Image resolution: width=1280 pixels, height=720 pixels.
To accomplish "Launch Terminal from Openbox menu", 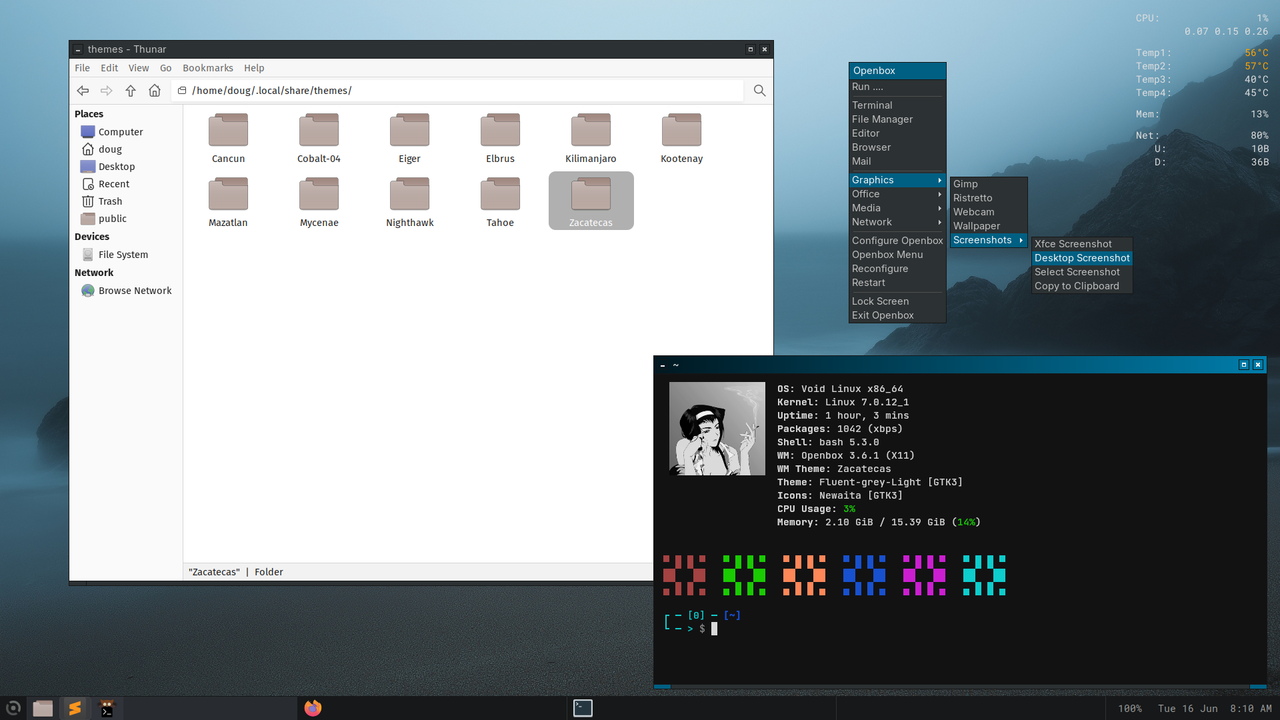I will tap(897, 105).
